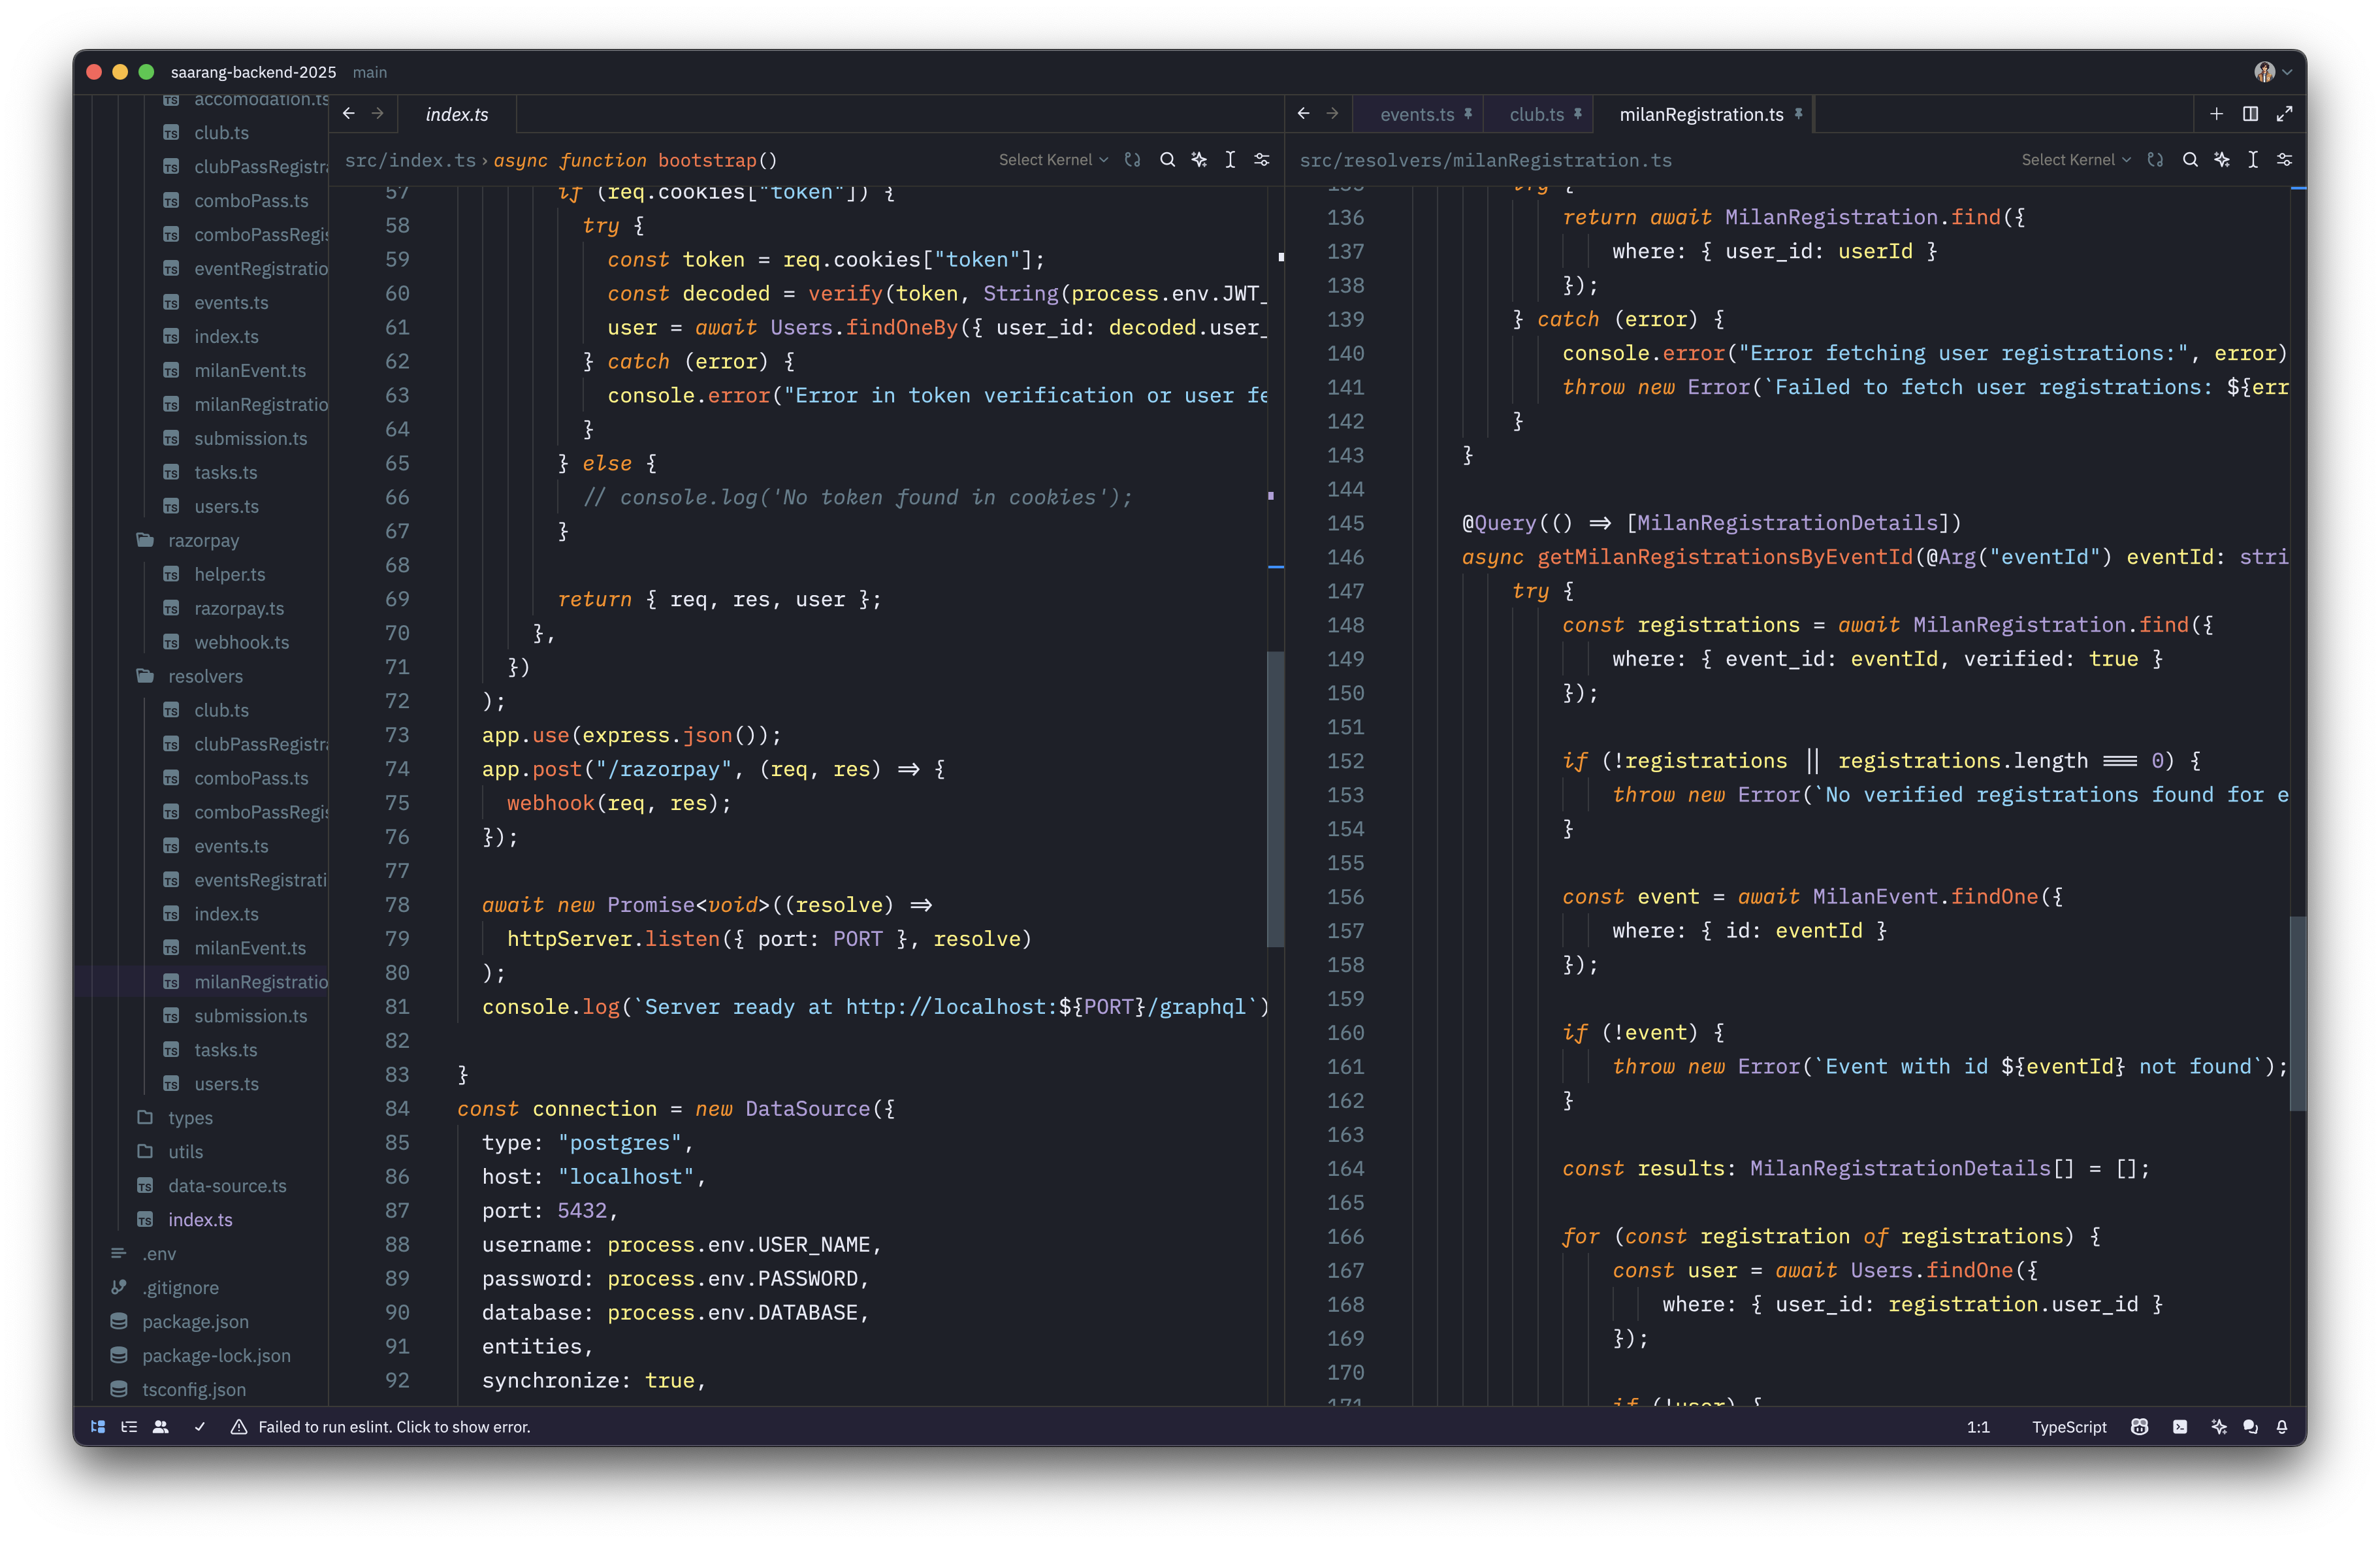Zoom the pane with expand arrows icon
The height and width of the screenshot is (1543, 2380).
point(2284,114)
